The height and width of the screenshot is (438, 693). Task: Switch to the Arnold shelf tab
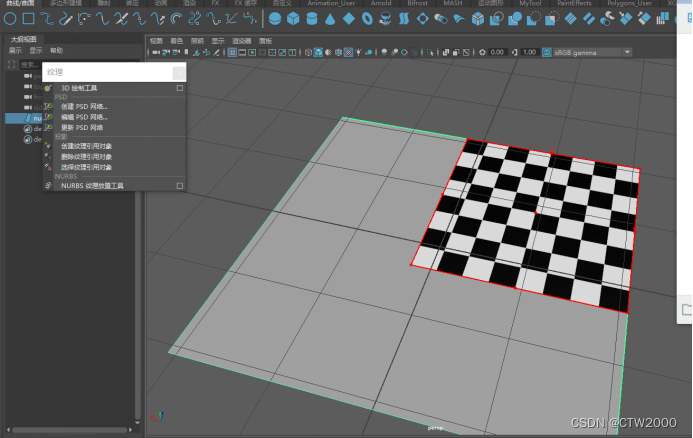381,3
